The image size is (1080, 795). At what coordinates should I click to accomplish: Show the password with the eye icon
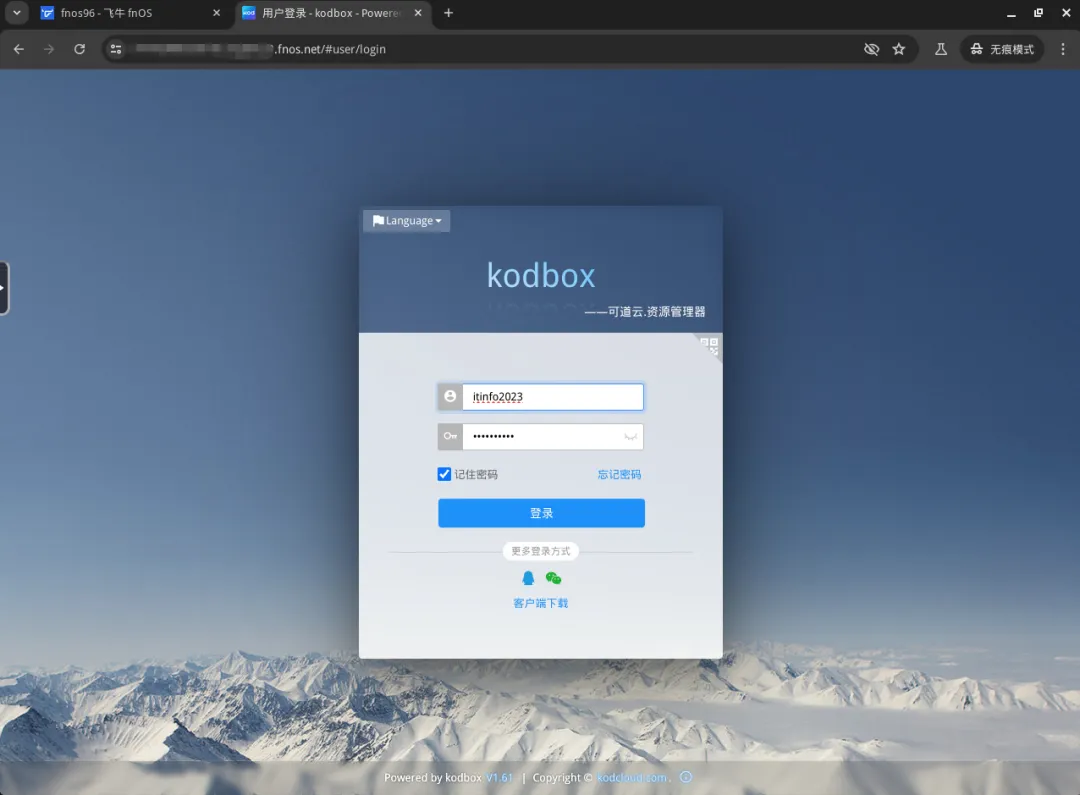[x=630, y=436]
